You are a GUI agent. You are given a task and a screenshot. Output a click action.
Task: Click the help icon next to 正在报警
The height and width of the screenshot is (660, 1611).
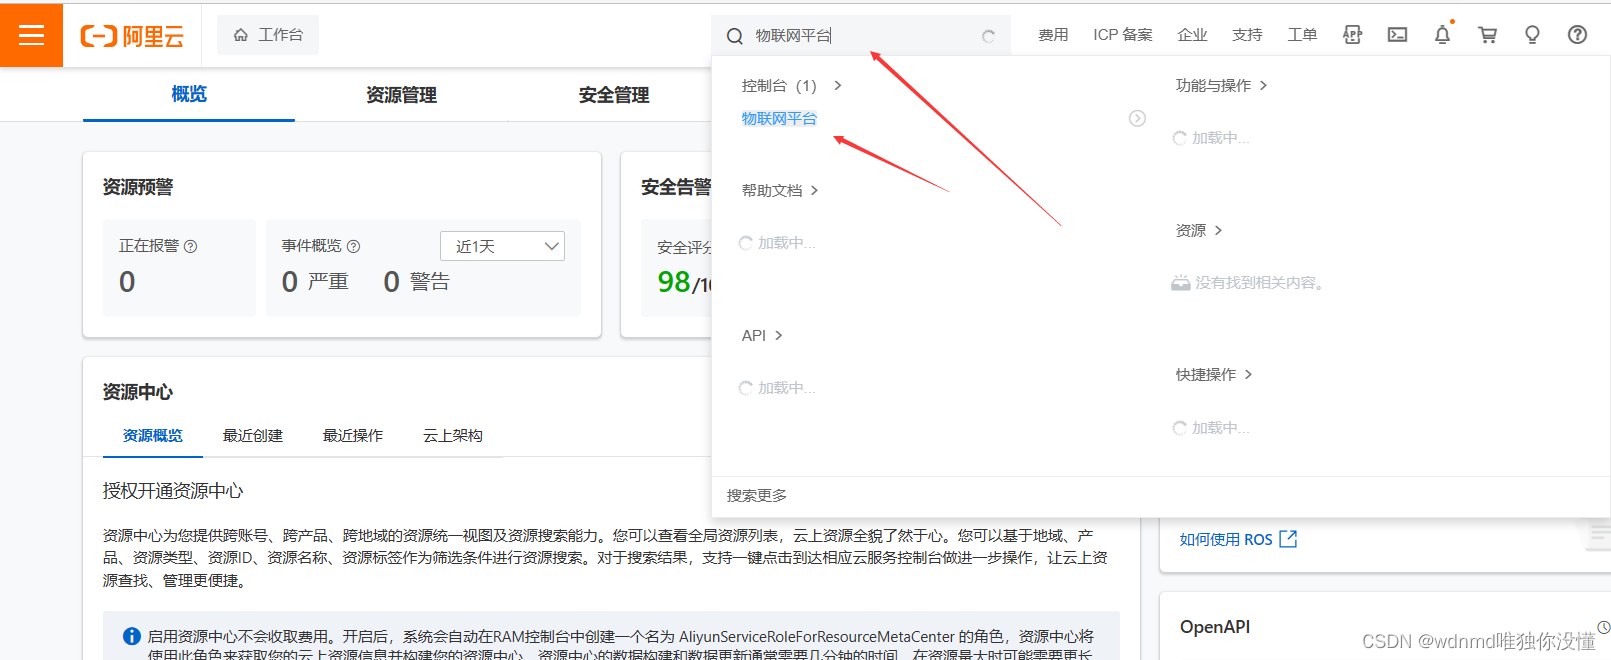pos(190,246)
